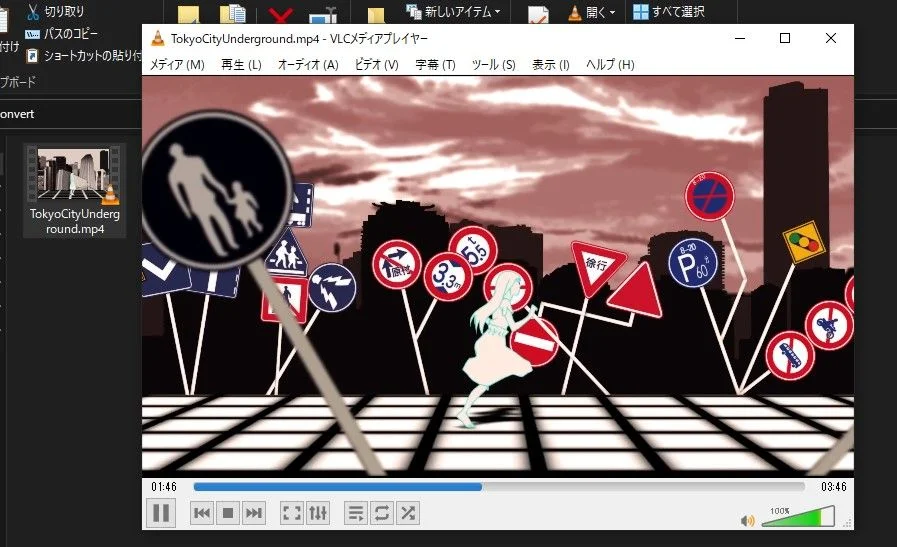The width and height of the screenshot is (897, 547).
Task: Open the メディア (M) menu
Action: pyautogui.click(x=177, y=65)
